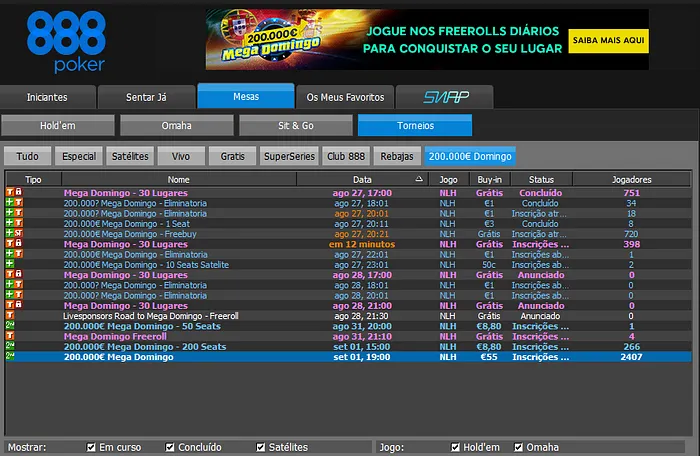Click type icon of Livesponsors Freeroll row
The height and width of the screenshot is (456, 700).
tap(9, 315)
